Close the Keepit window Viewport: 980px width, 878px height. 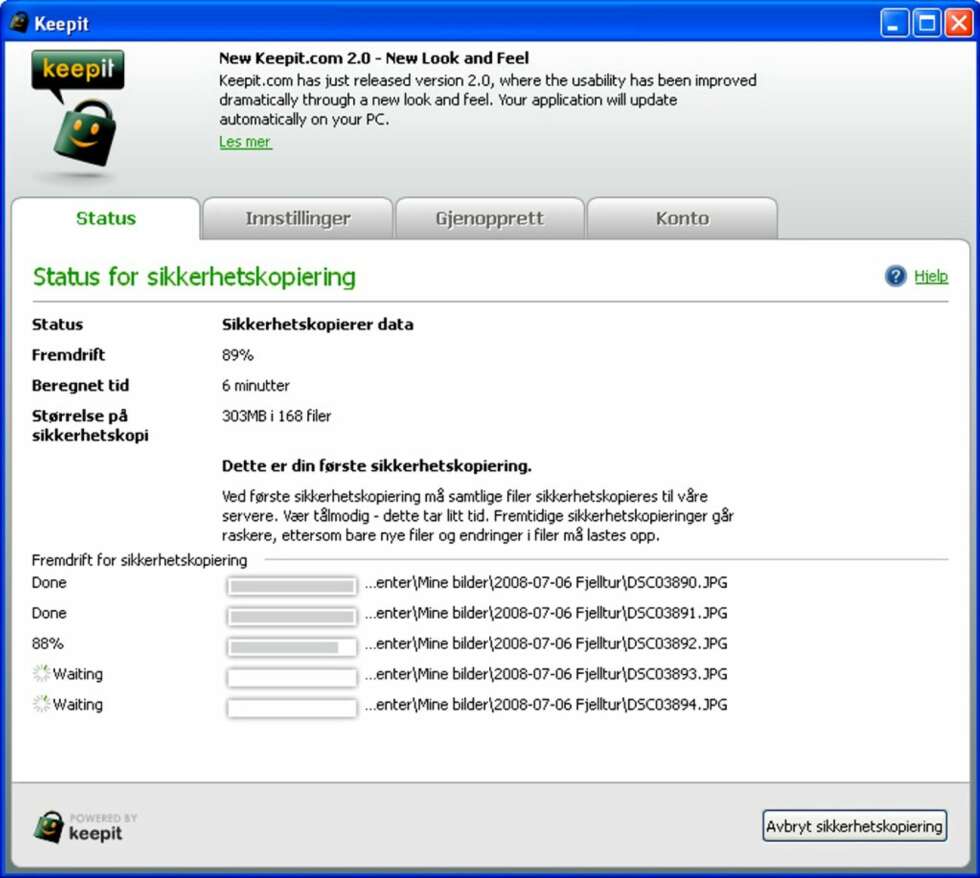[958, 24]
